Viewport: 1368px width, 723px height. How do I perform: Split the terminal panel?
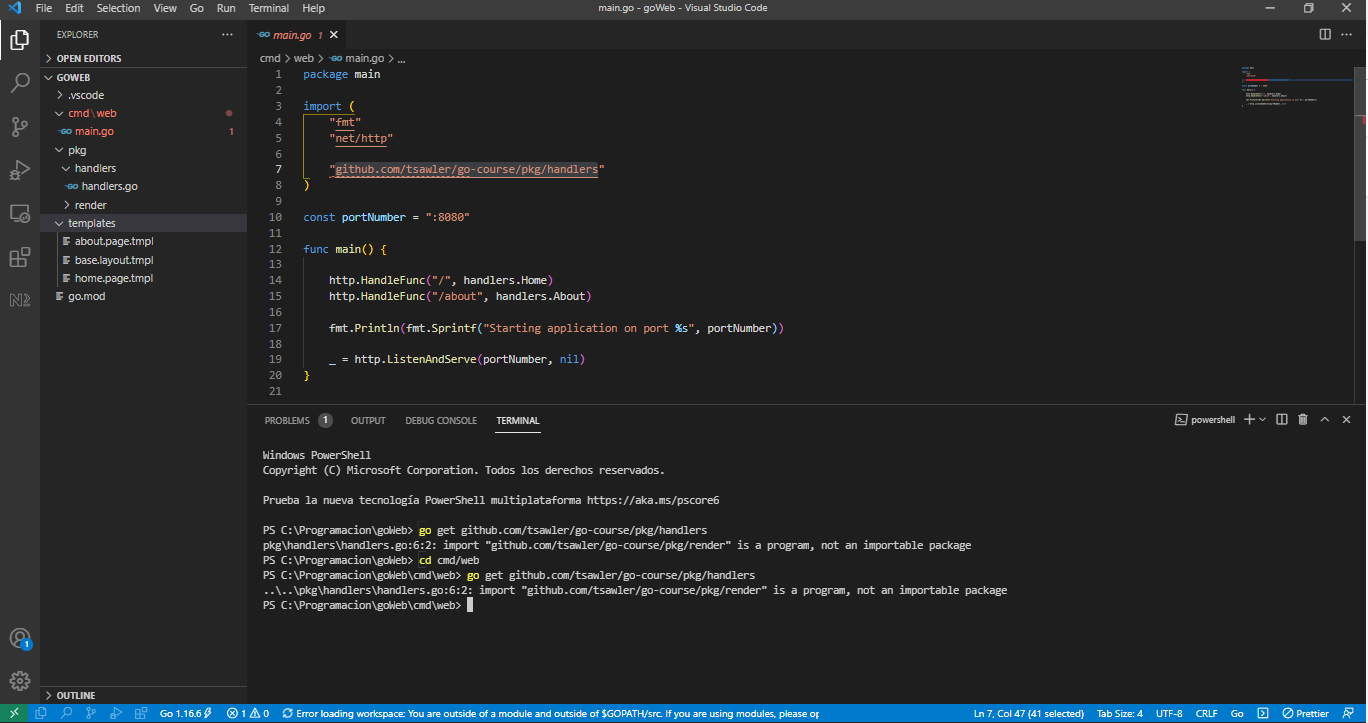(x=1282, y=420)
